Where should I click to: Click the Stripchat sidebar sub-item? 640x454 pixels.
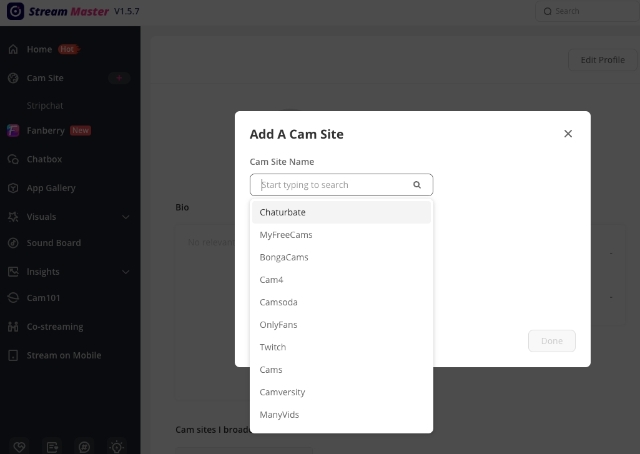point(45,105)
